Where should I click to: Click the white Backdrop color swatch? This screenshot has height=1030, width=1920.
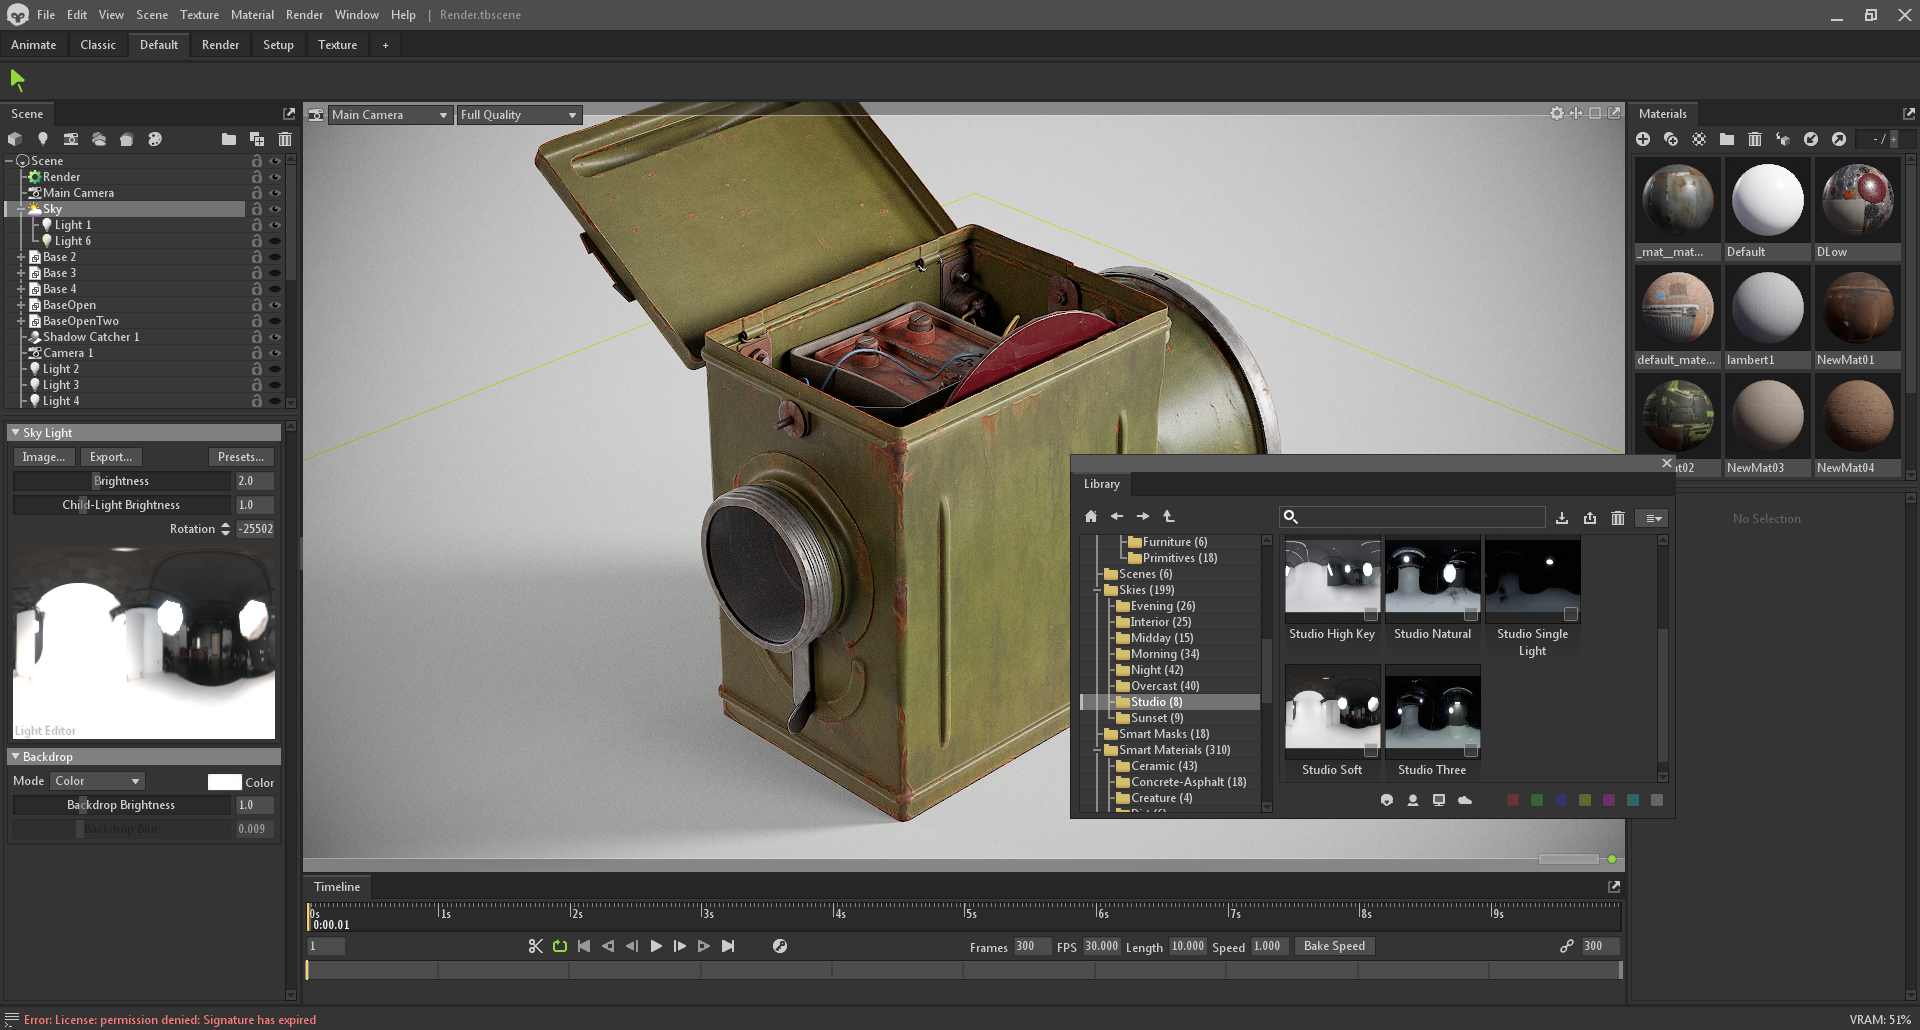coord(225,781)
